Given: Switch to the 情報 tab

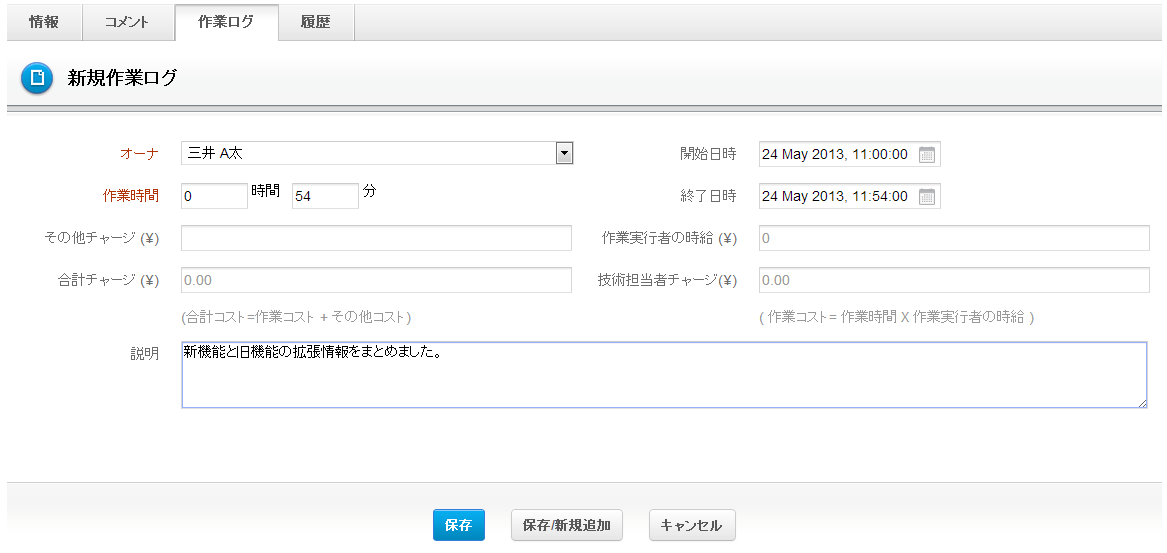Looking at the screenshot, I should coord(43,21).
